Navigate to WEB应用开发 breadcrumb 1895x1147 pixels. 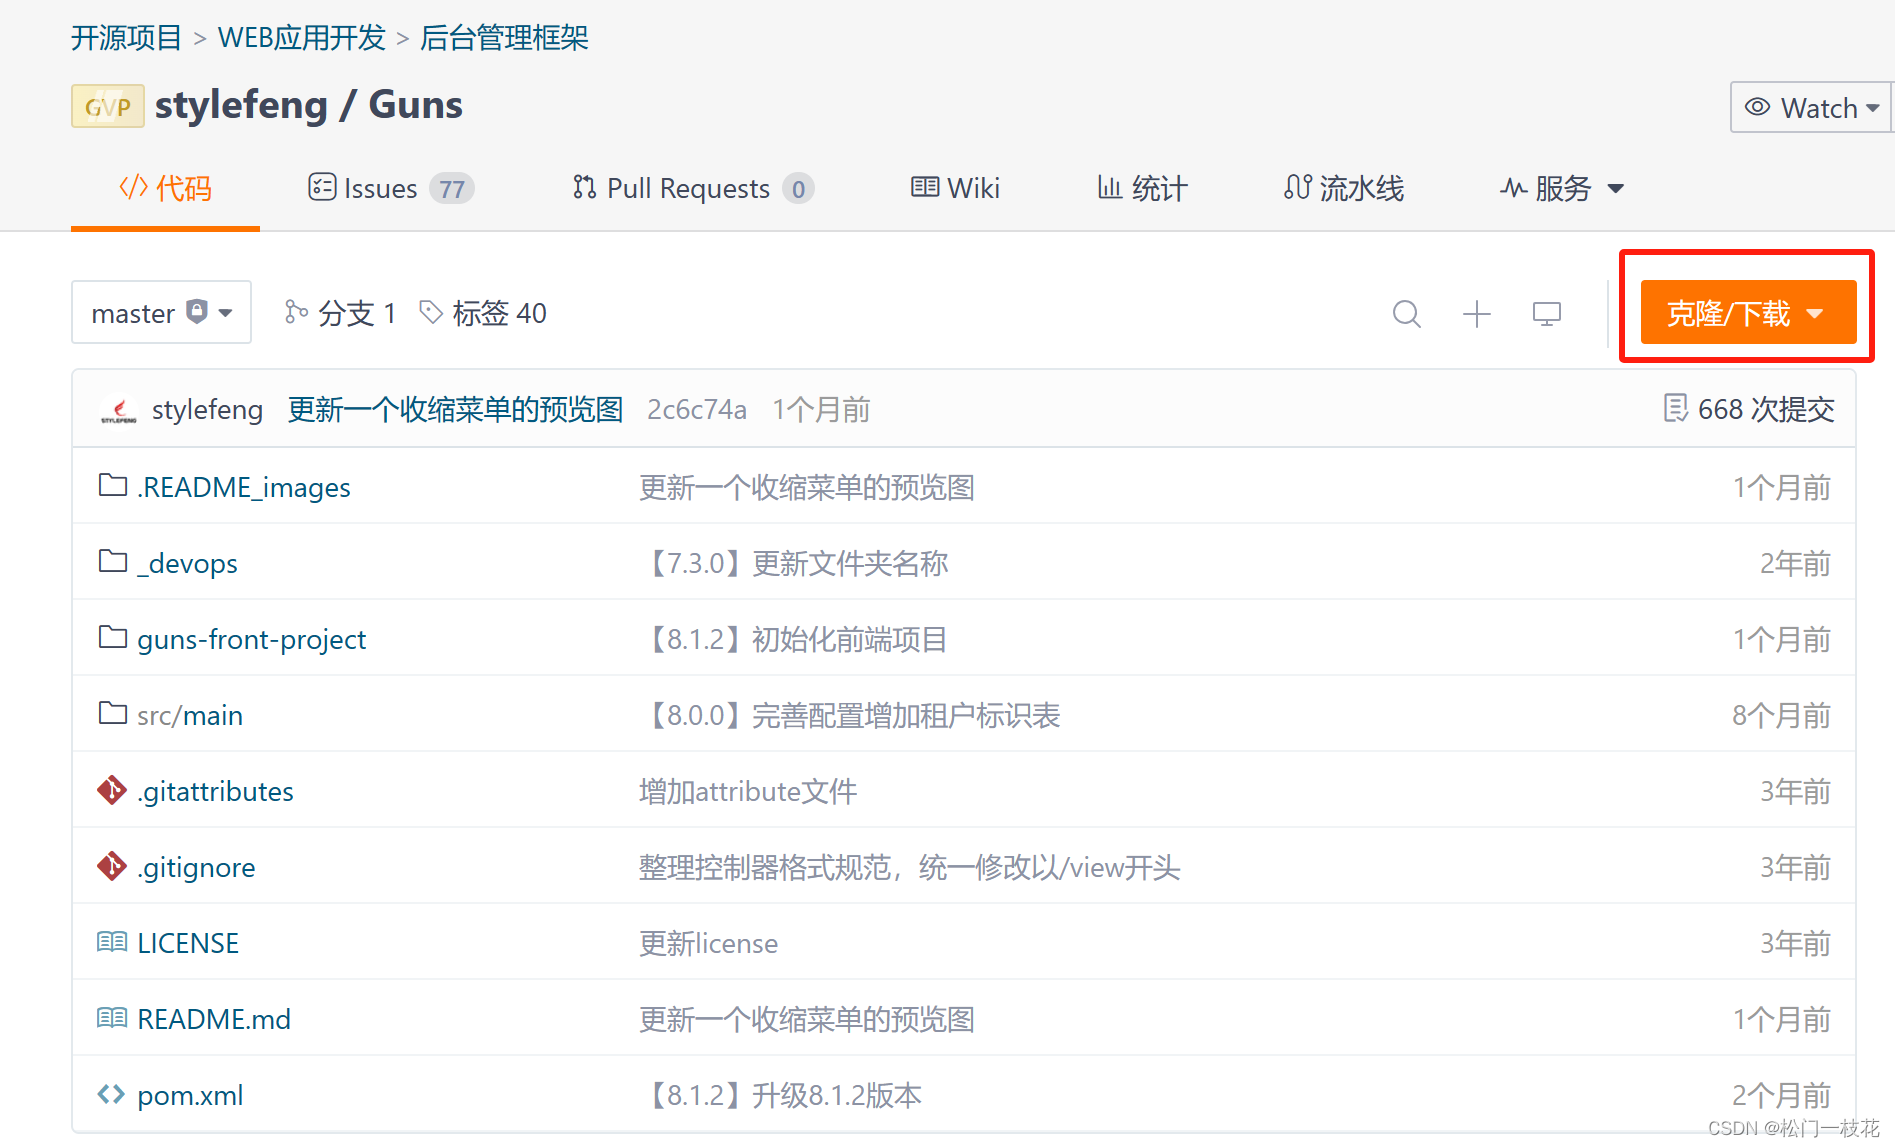tap(301, 37)
